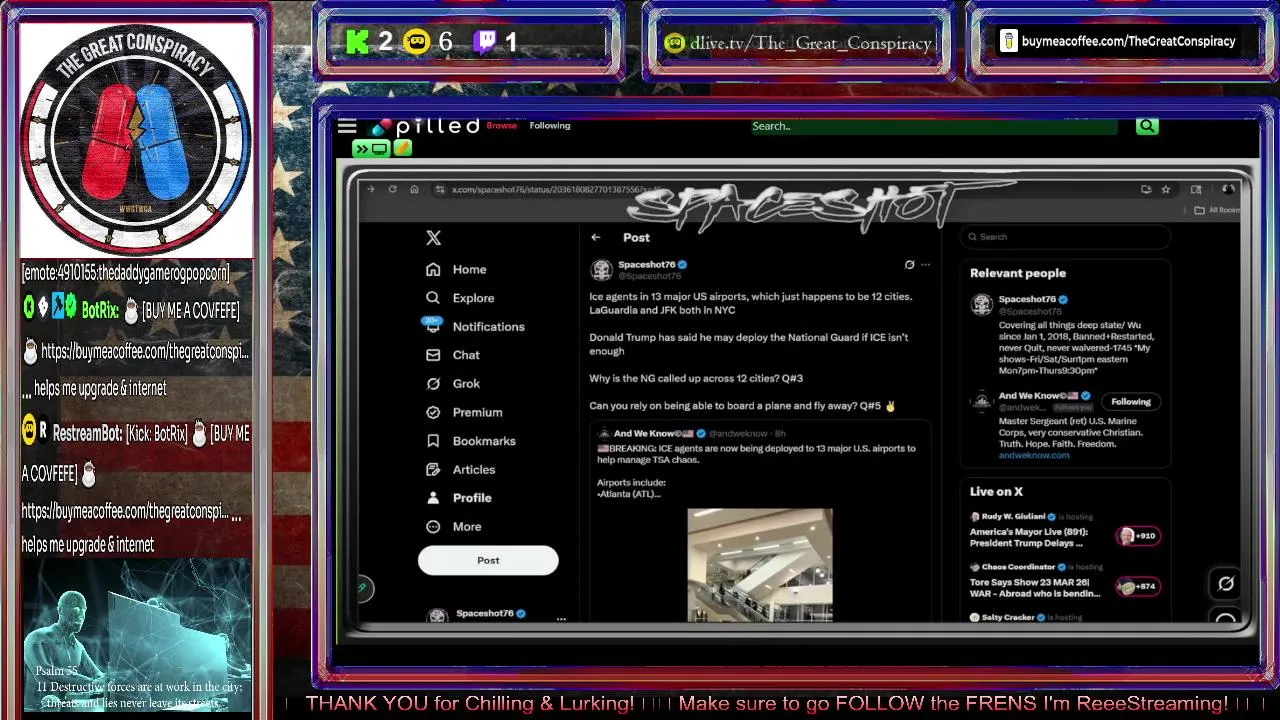Viewport: 1280px width, 720px height.
Task: Open Explore in the X sidebar
Action: 460,298
